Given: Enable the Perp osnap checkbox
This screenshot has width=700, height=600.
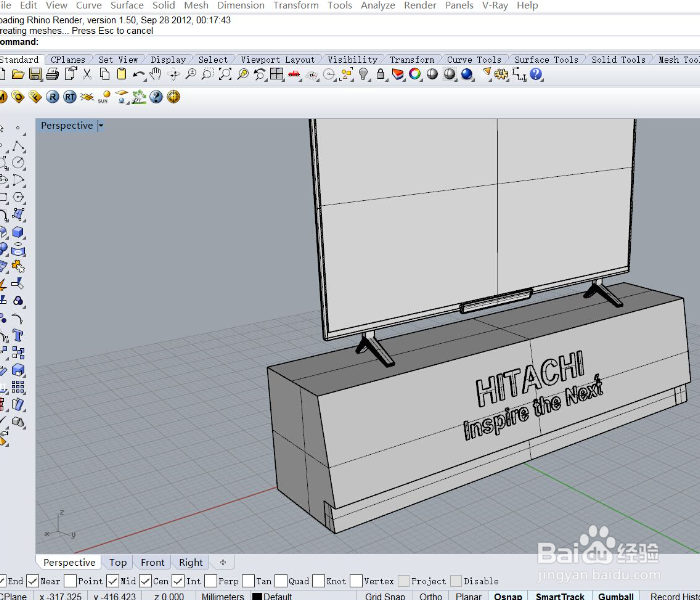Looking at the screenshot, I should pyautogui.click(x=210, y=581).
